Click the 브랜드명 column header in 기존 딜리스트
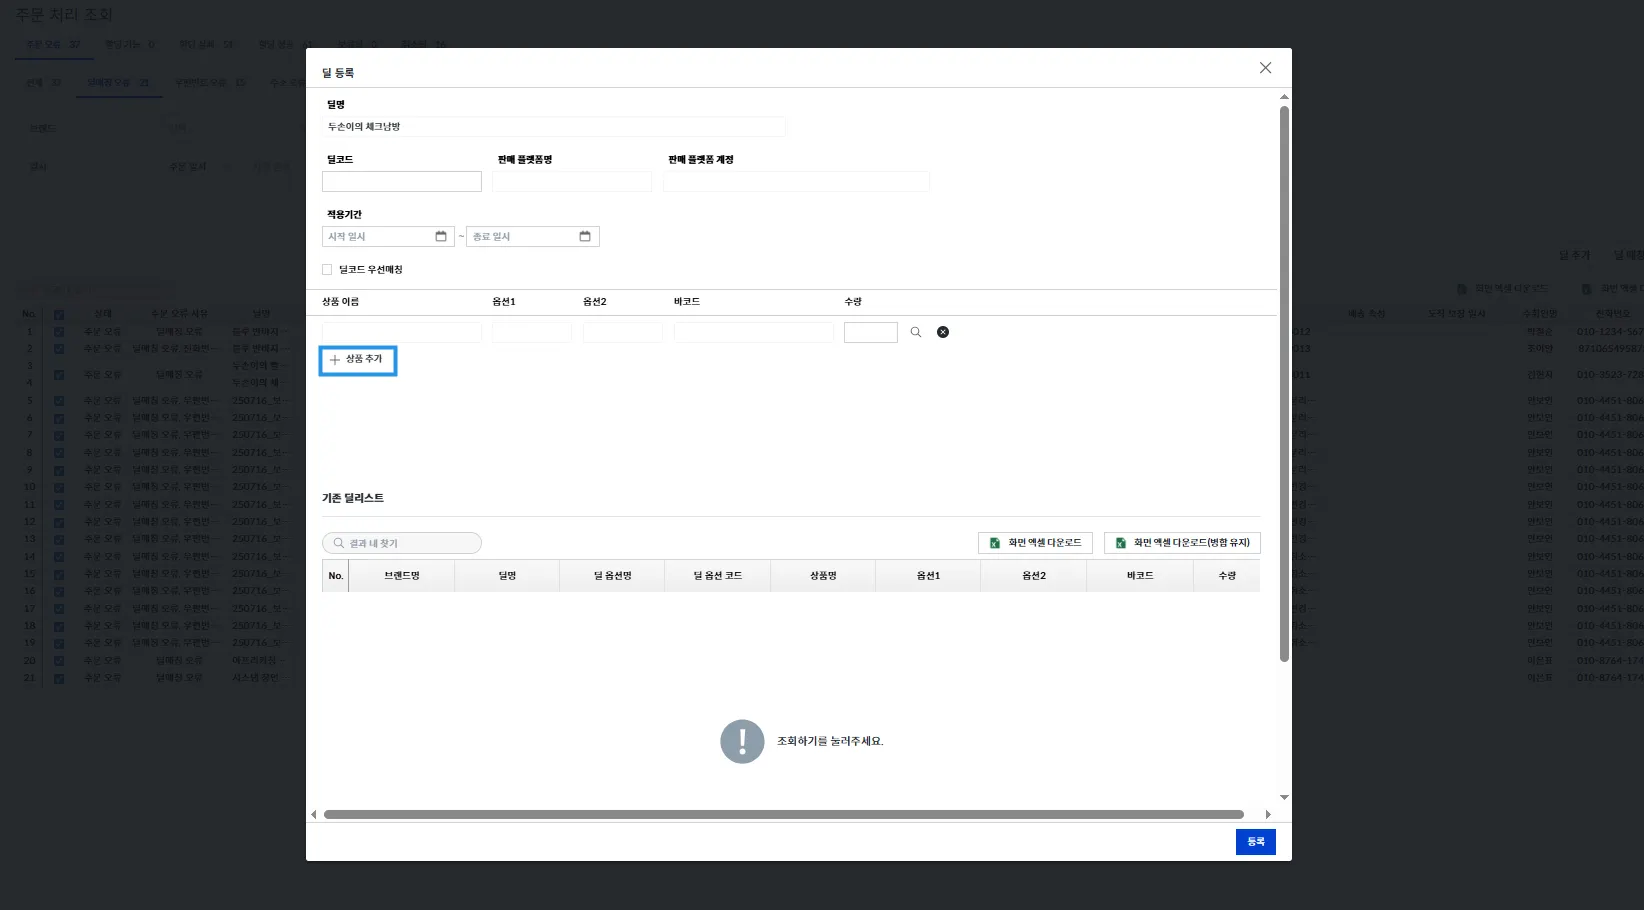This screenshot has width=1644, height=910. coord(402,576)
